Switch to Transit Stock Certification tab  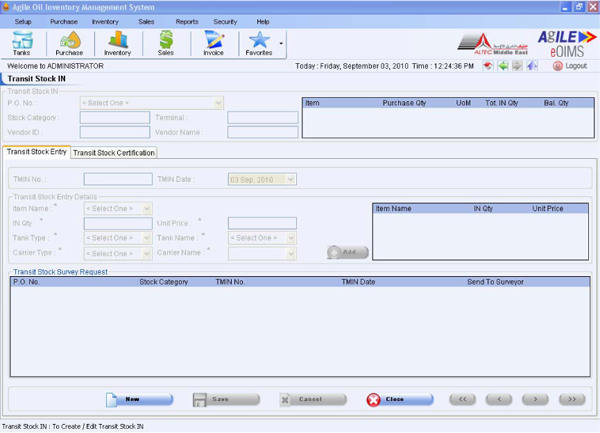[114, 153]
